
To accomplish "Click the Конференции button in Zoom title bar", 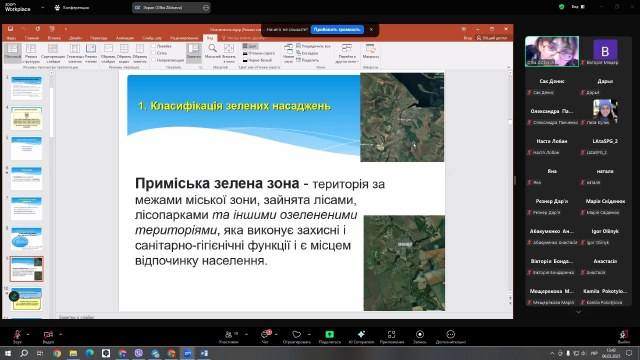I will point(72,7).
